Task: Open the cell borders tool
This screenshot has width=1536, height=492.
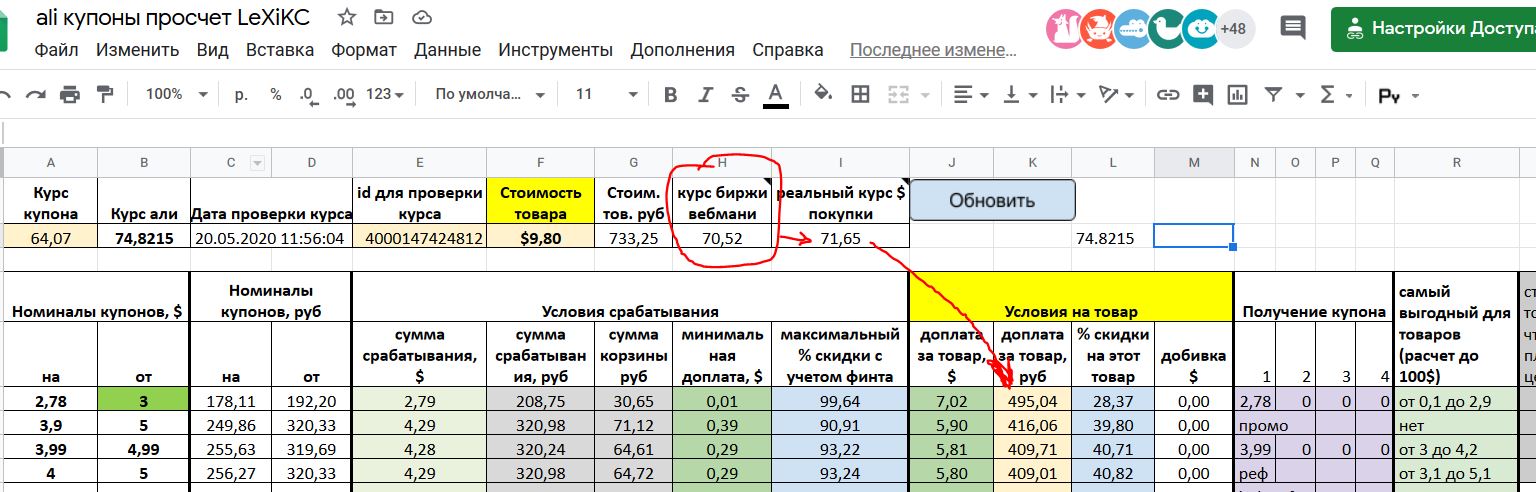Action: (860, 95)
